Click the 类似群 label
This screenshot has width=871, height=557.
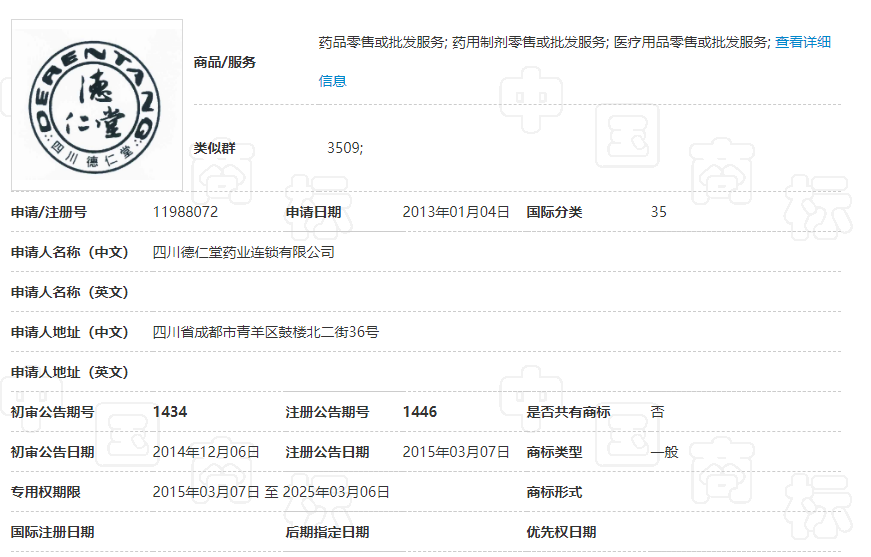(214, 148)
